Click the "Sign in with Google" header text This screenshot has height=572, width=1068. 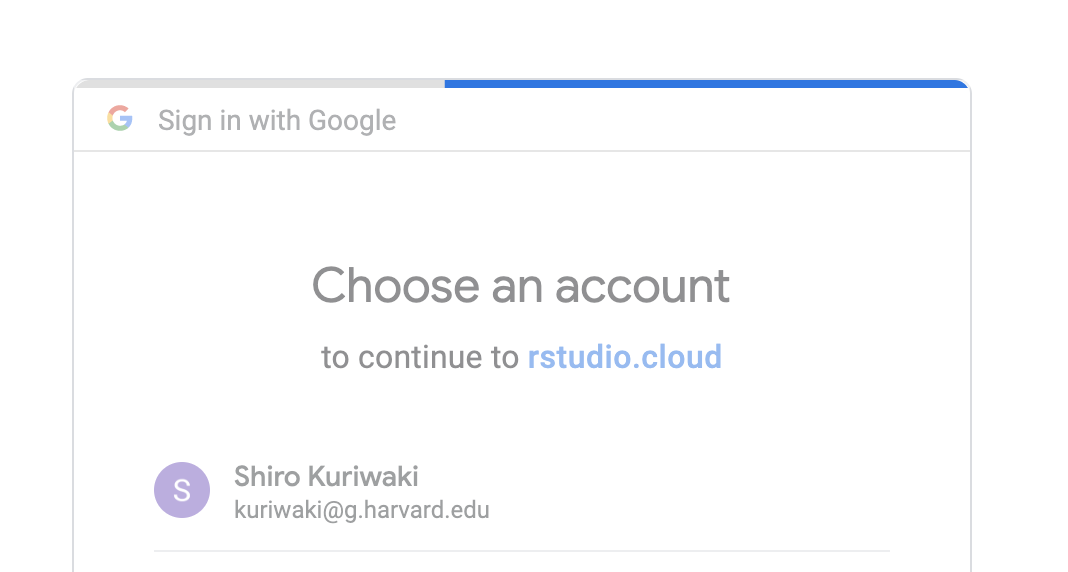tap(277, 121)
